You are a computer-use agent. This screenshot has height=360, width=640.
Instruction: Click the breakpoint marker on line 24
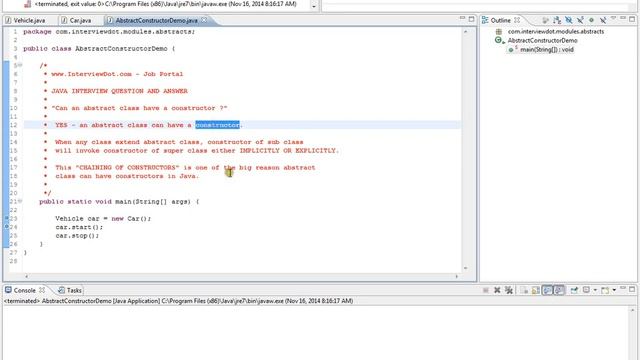click(x=7, y=227)
